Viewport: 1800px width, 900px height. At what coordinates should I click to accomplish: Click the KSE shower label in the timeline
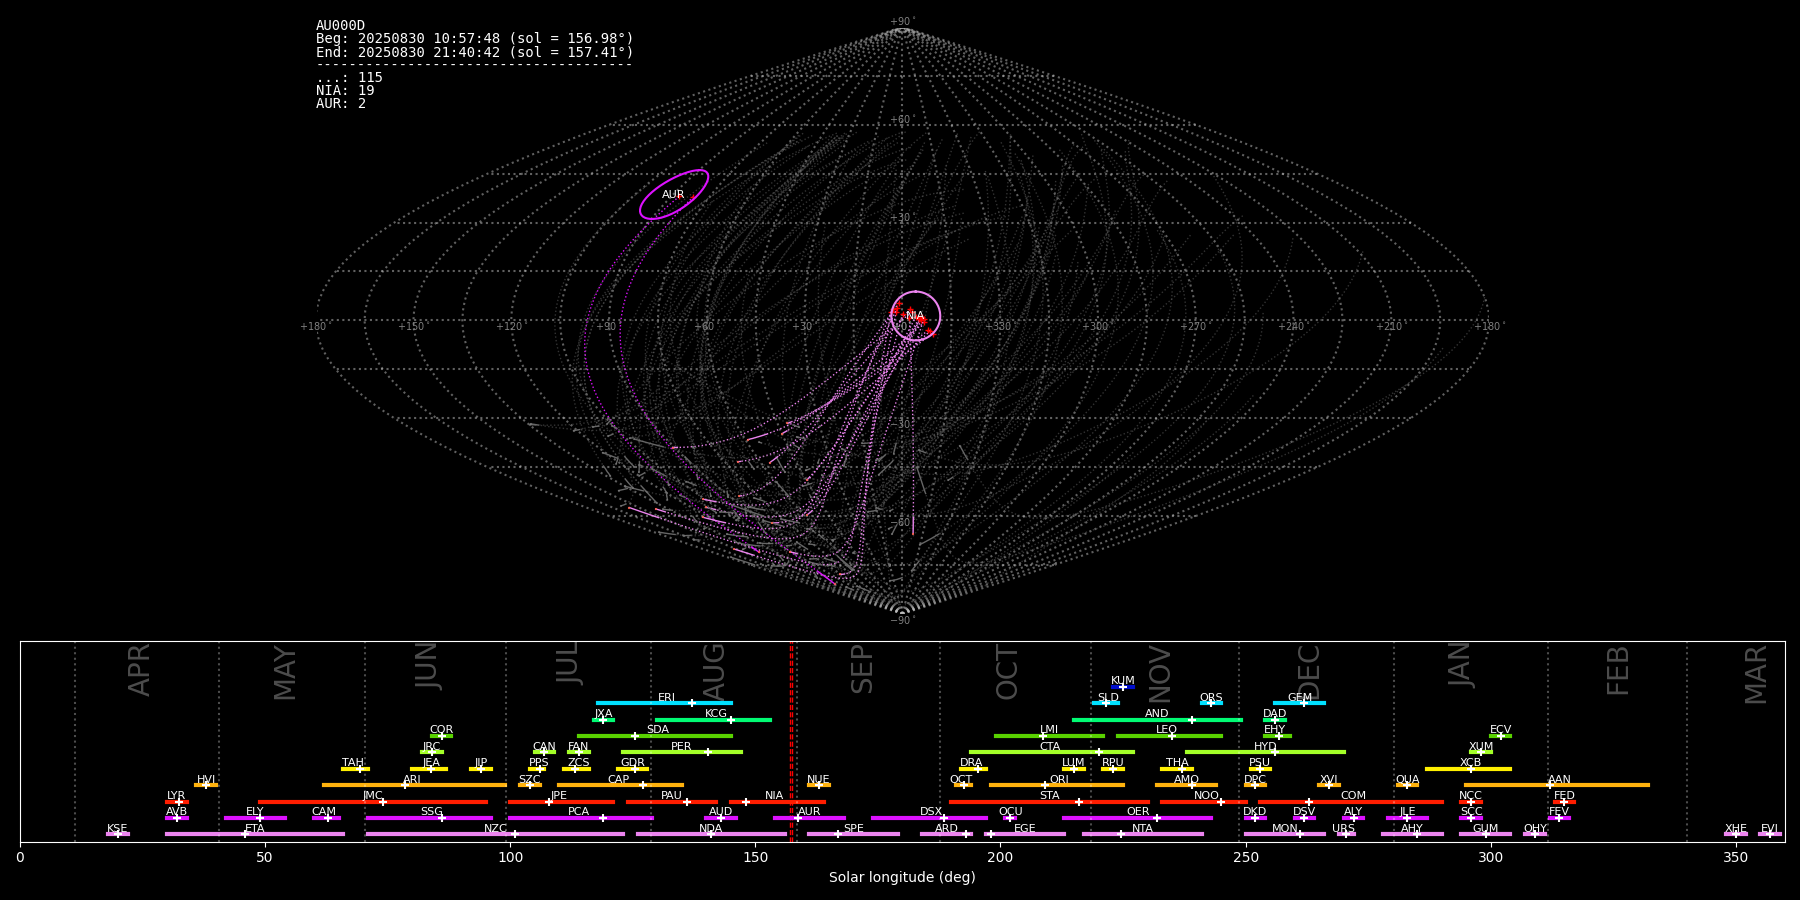tap(117, 829)
